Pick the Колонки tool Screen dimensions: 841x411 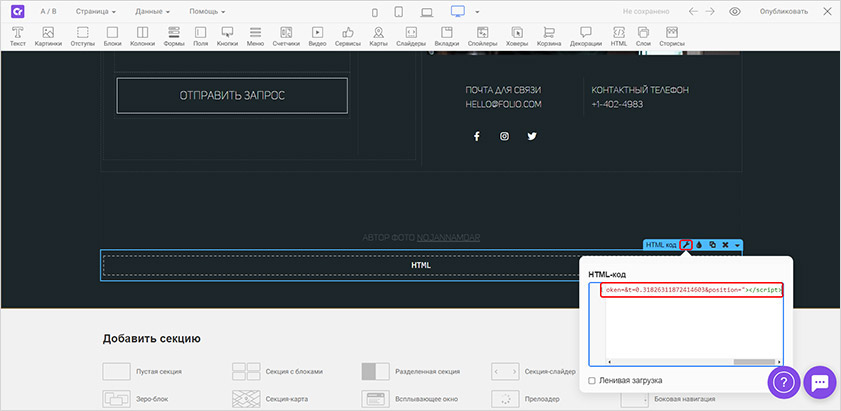(143, 36)
